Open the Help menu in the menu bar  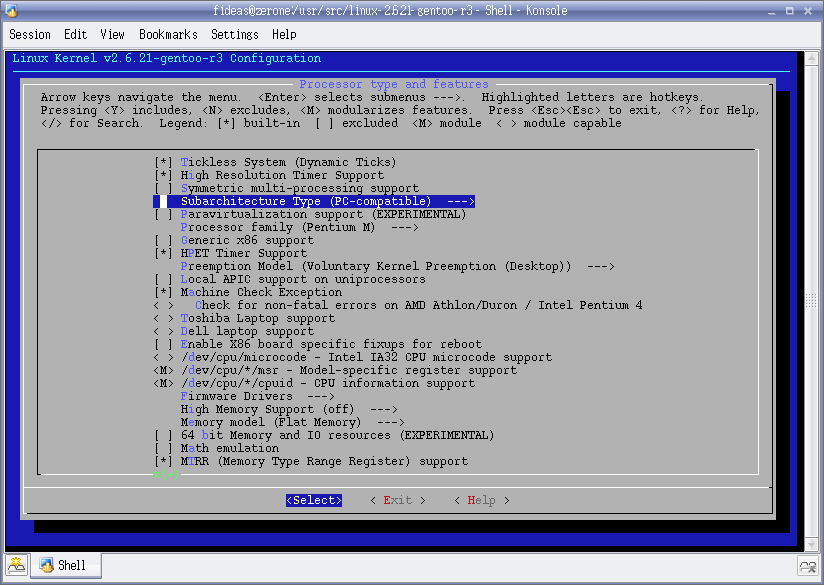coord(284,35)
